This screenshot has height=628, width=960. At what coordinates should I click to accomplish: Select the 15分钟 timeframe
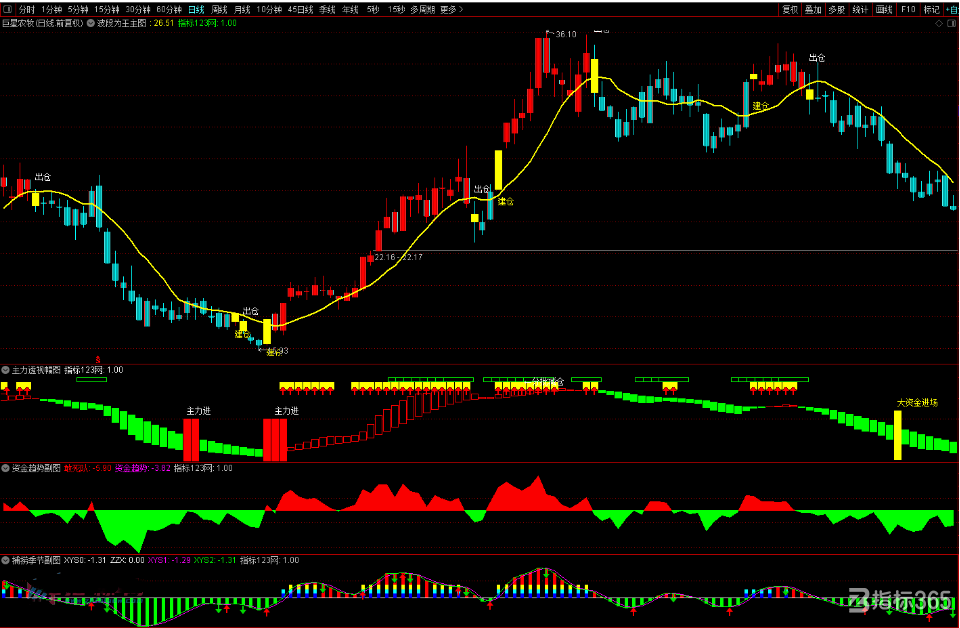(x=107, y=9)
